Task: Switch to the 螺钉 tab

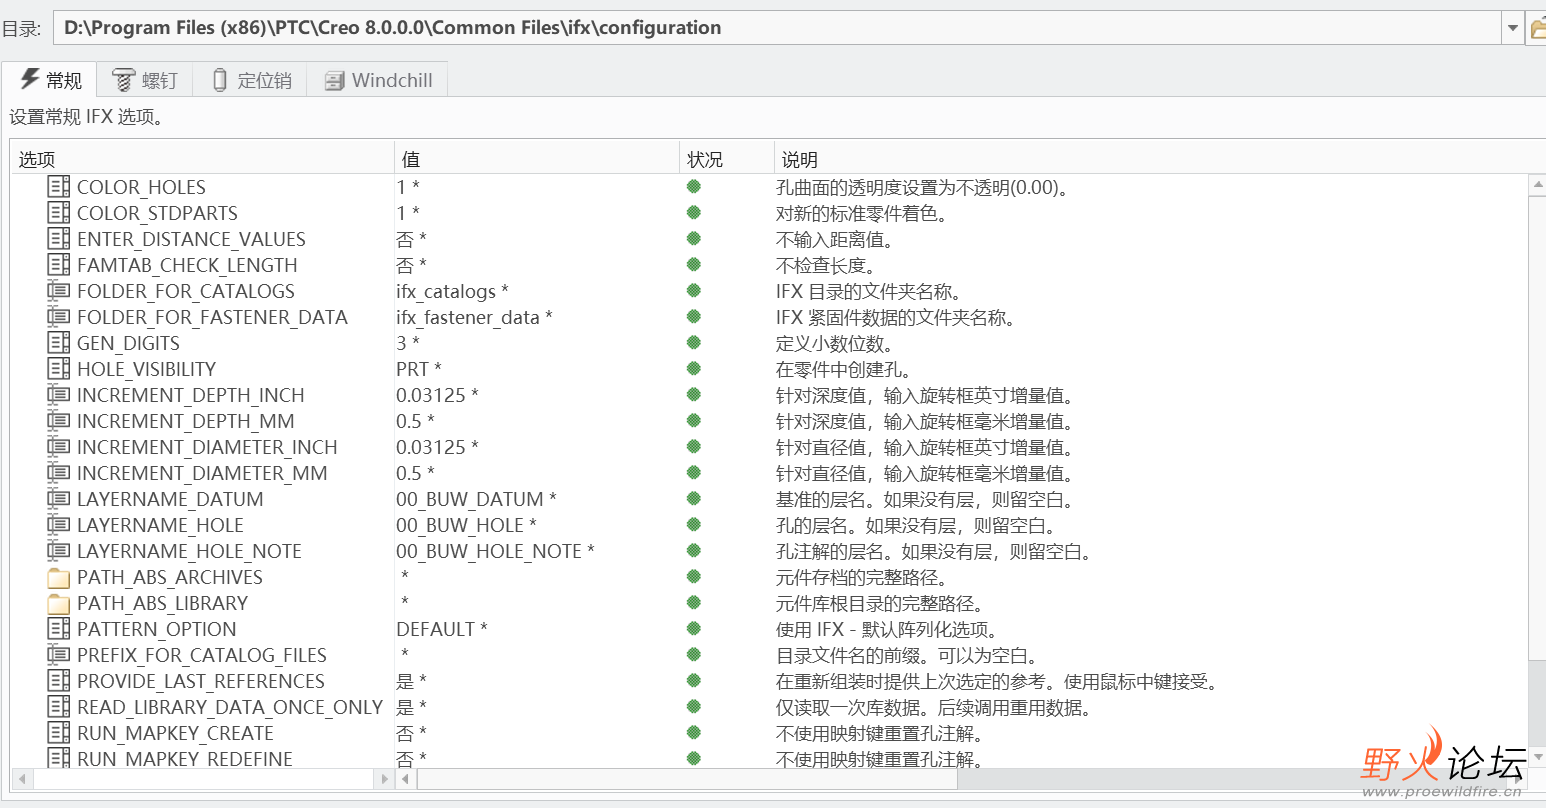Action: coord(145,80)
